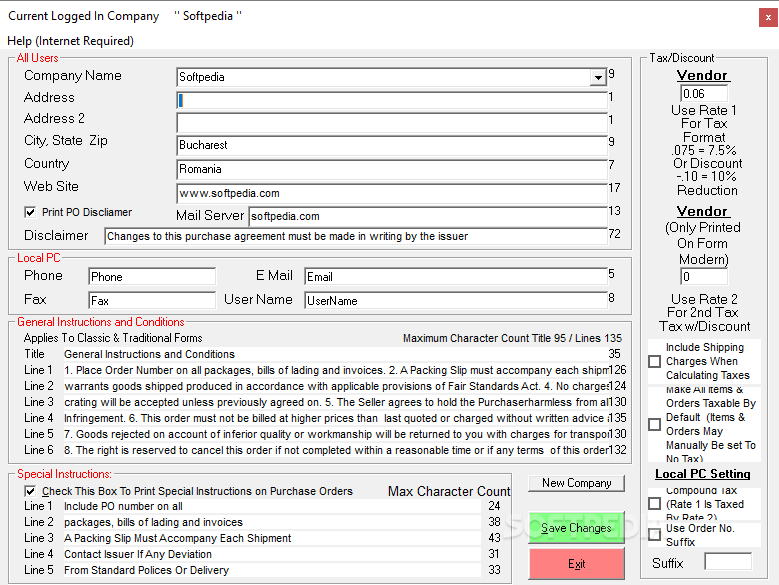Edit the Country field containing Romania
The width and height of the screenshot is (779, 585).
[392, 169]
